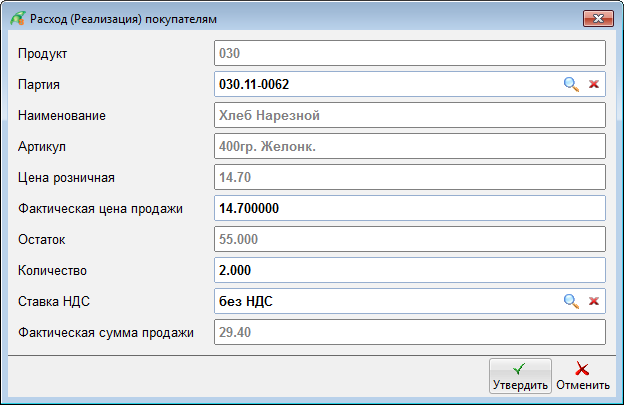Image resolution: width=624 pixels, height=405 pixels.
Task: Close the Расход (Реализация) покупателям dialog
Action: (598, 18)
